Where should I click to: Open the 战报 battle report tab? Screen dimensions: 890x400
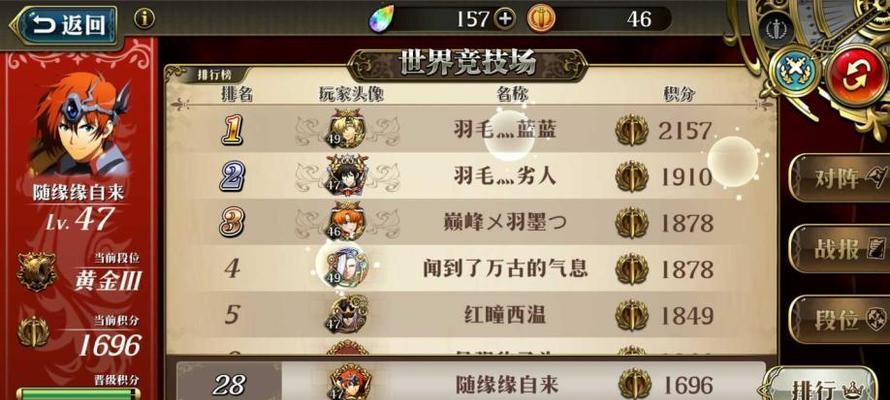pos(841,249)
